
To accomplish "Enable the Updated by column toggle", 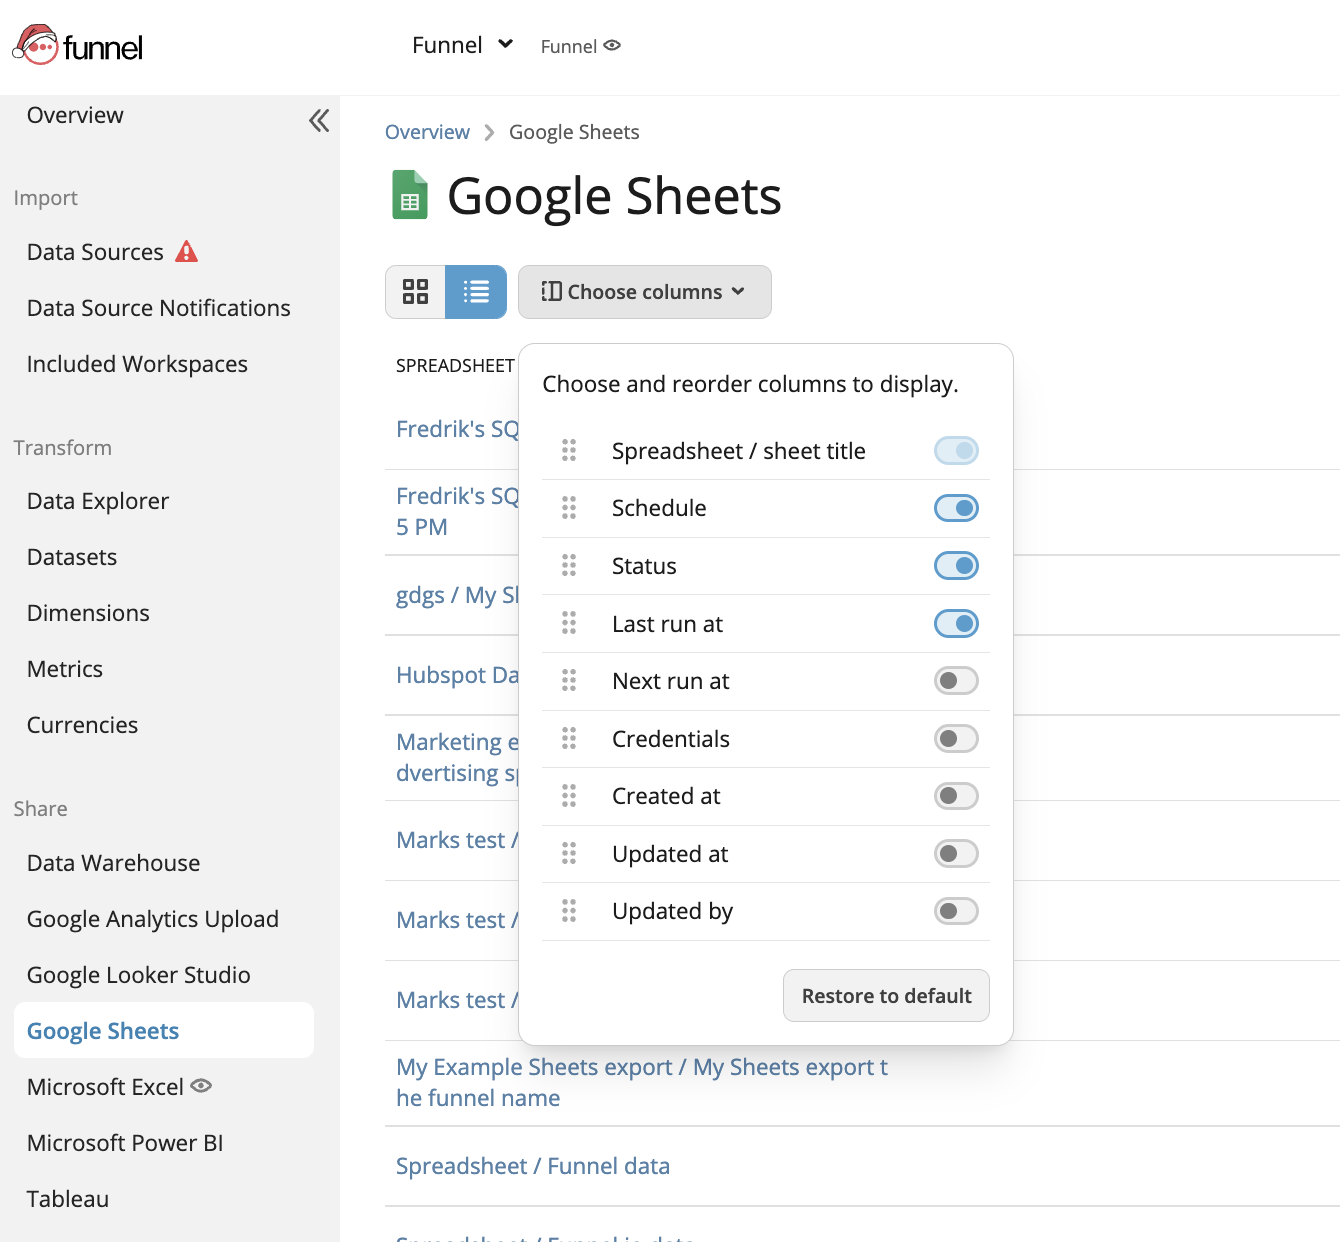I will (x=956, y=911).
